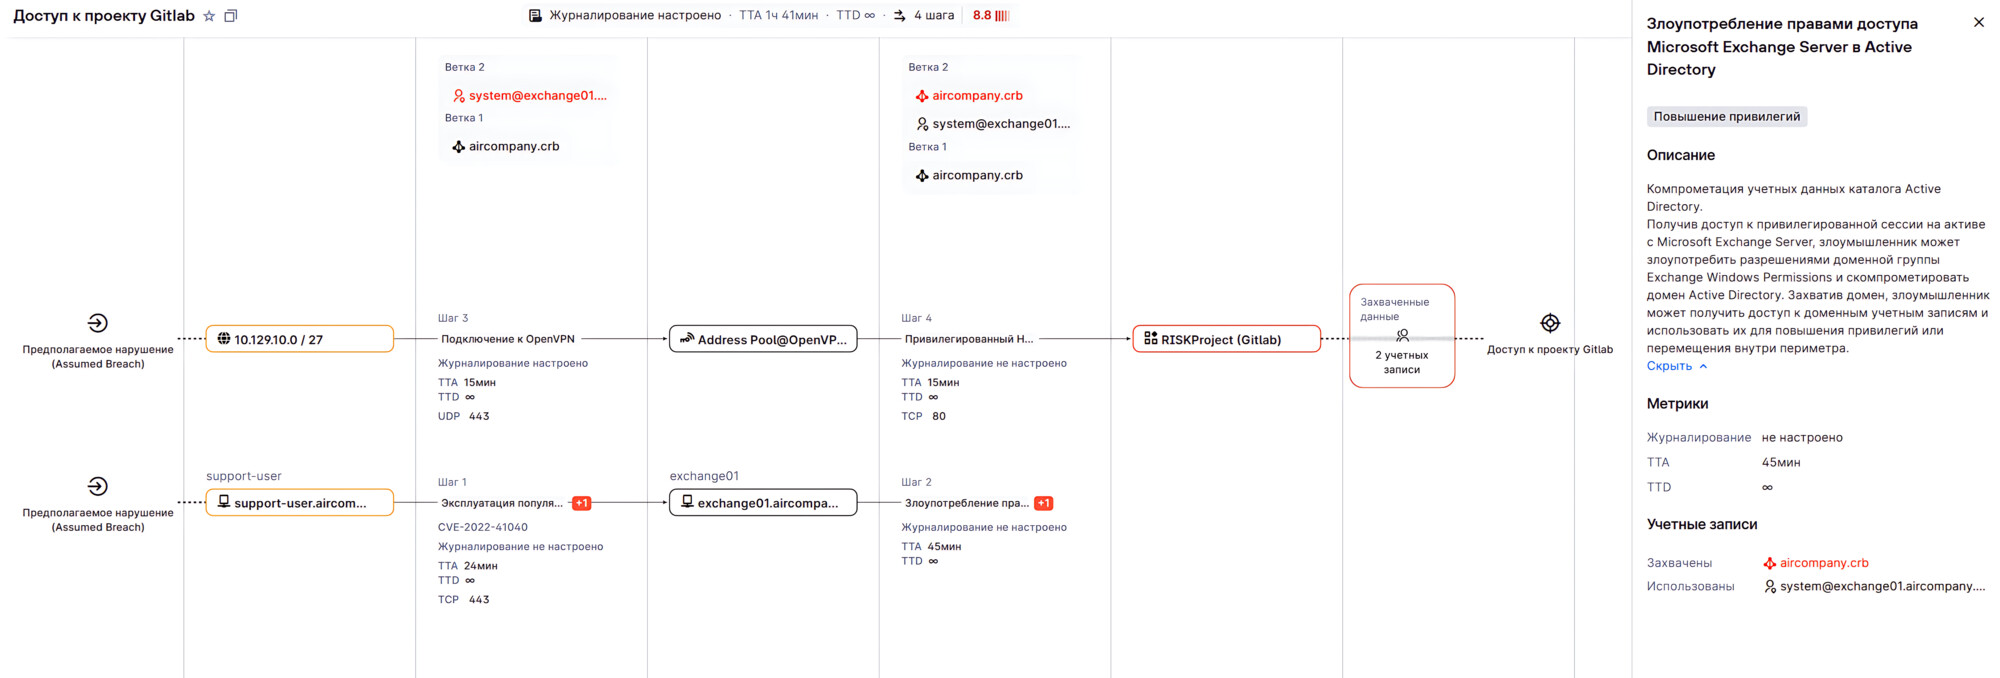Open the Захваченные данные box with 2 учетных записи

(x=1402, y=336)
